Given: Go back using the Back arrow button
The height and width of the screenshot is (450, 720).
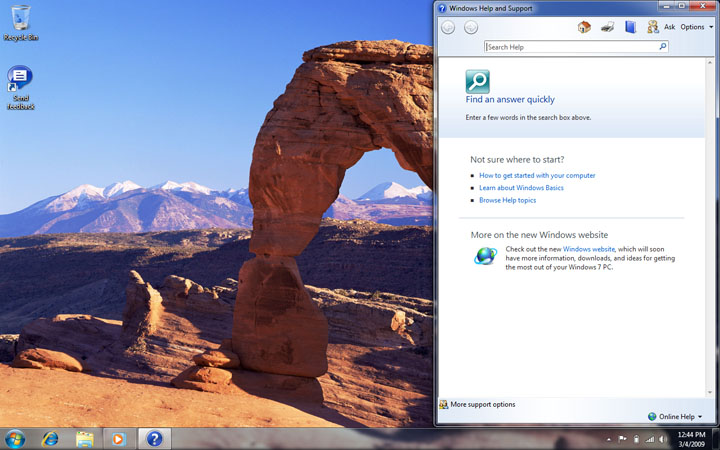Looking at the screenshot, I should [x=448, y=28].
